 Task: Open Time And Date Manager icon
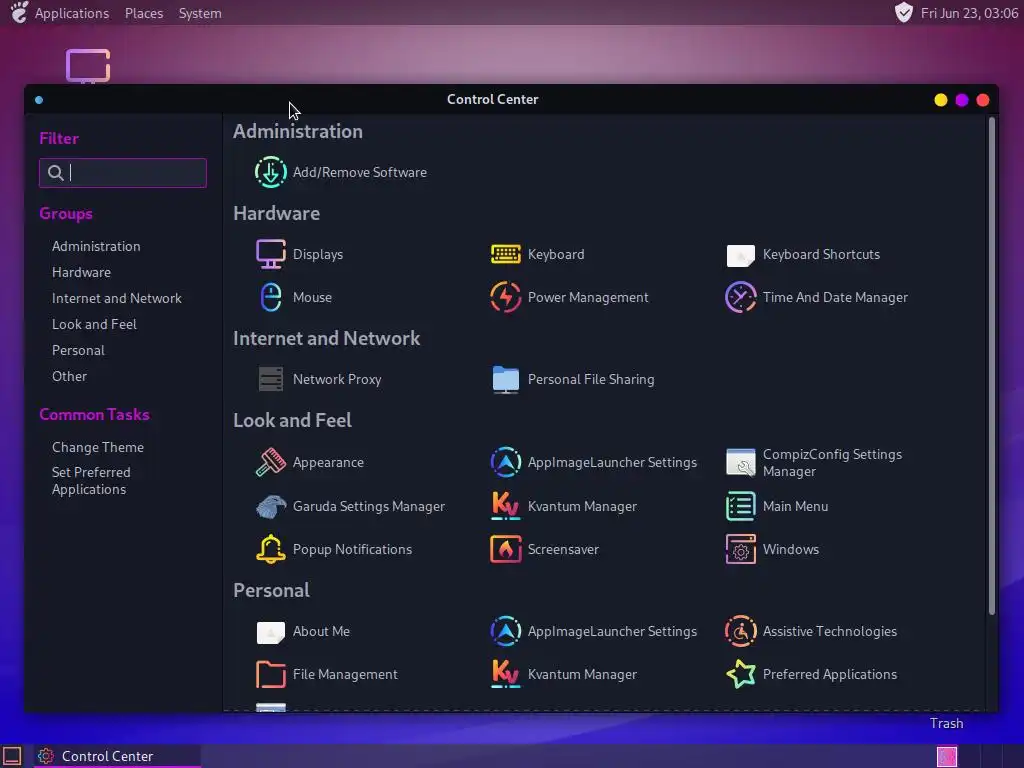point(741,297)
